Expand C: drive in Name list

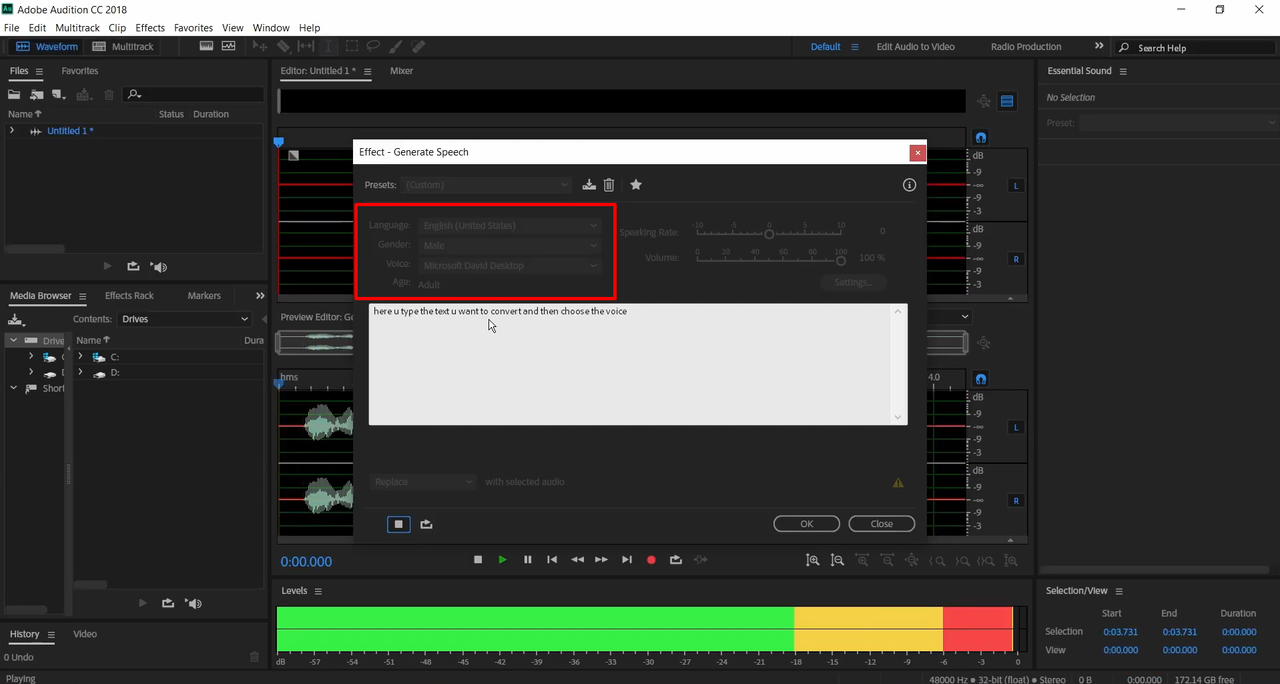click(80, 357)
